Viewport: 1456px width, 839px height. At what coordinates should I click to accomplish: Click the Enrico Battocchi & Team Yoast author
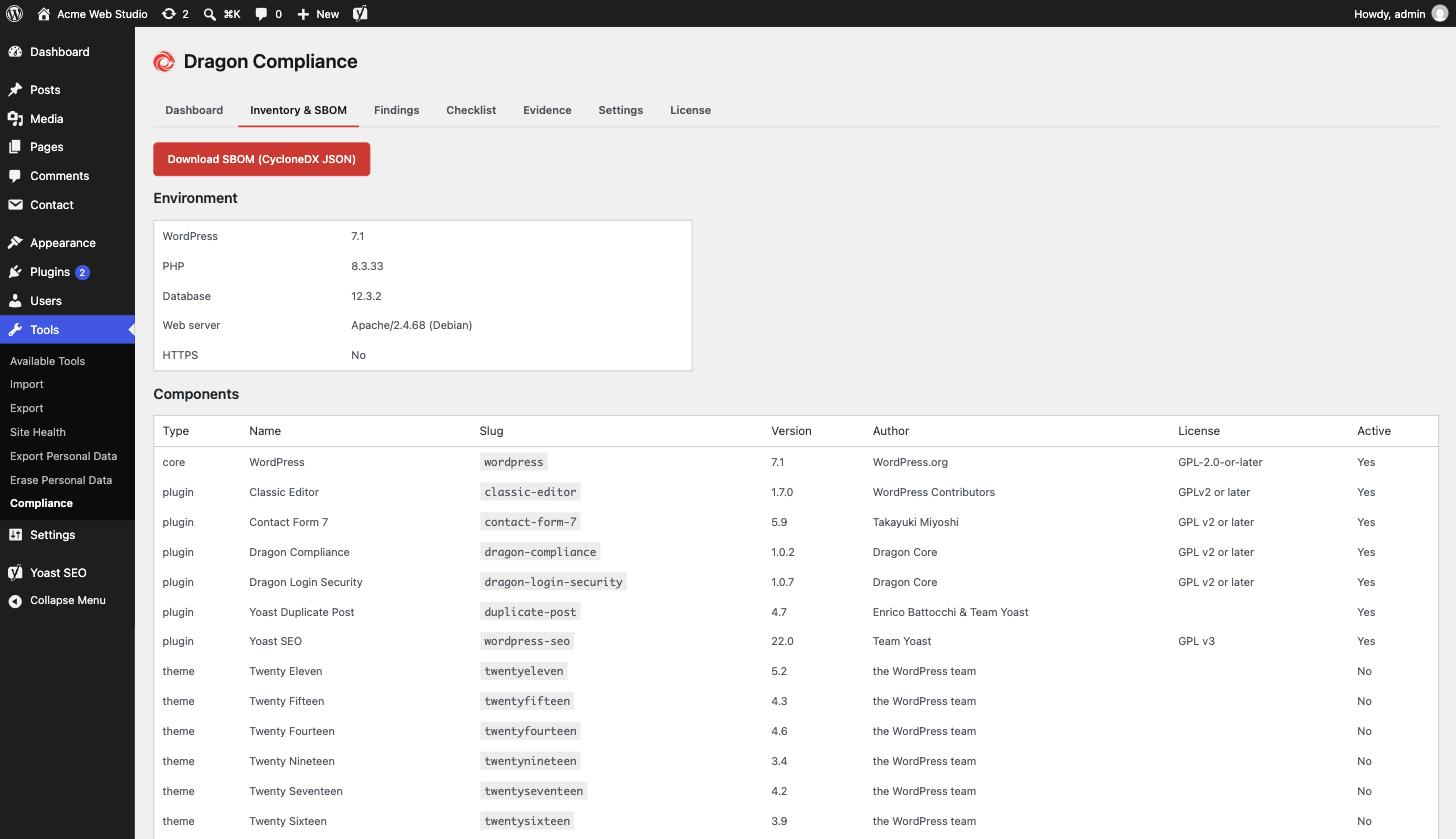[950, 612]
